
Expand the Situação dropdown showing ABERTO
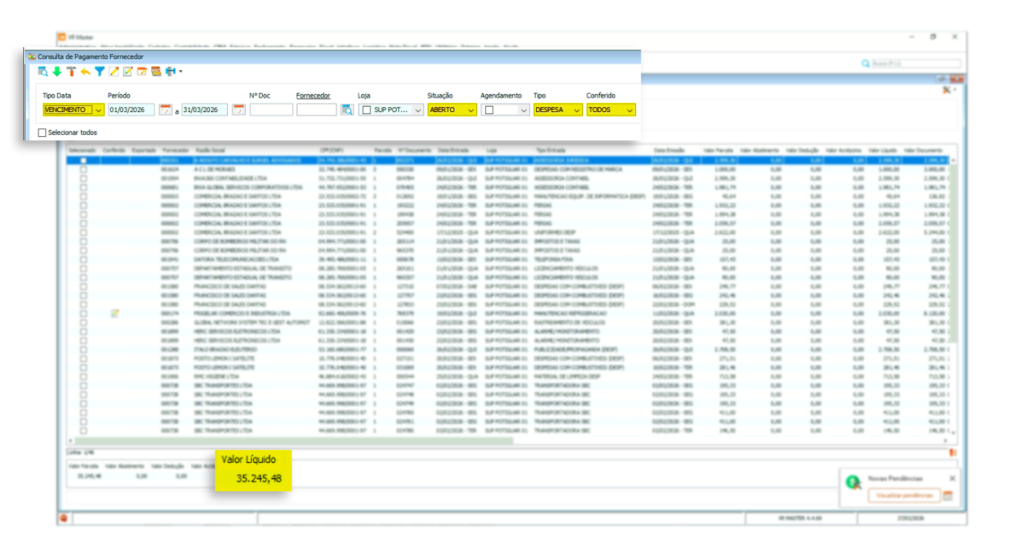click(x=470, y=110)
